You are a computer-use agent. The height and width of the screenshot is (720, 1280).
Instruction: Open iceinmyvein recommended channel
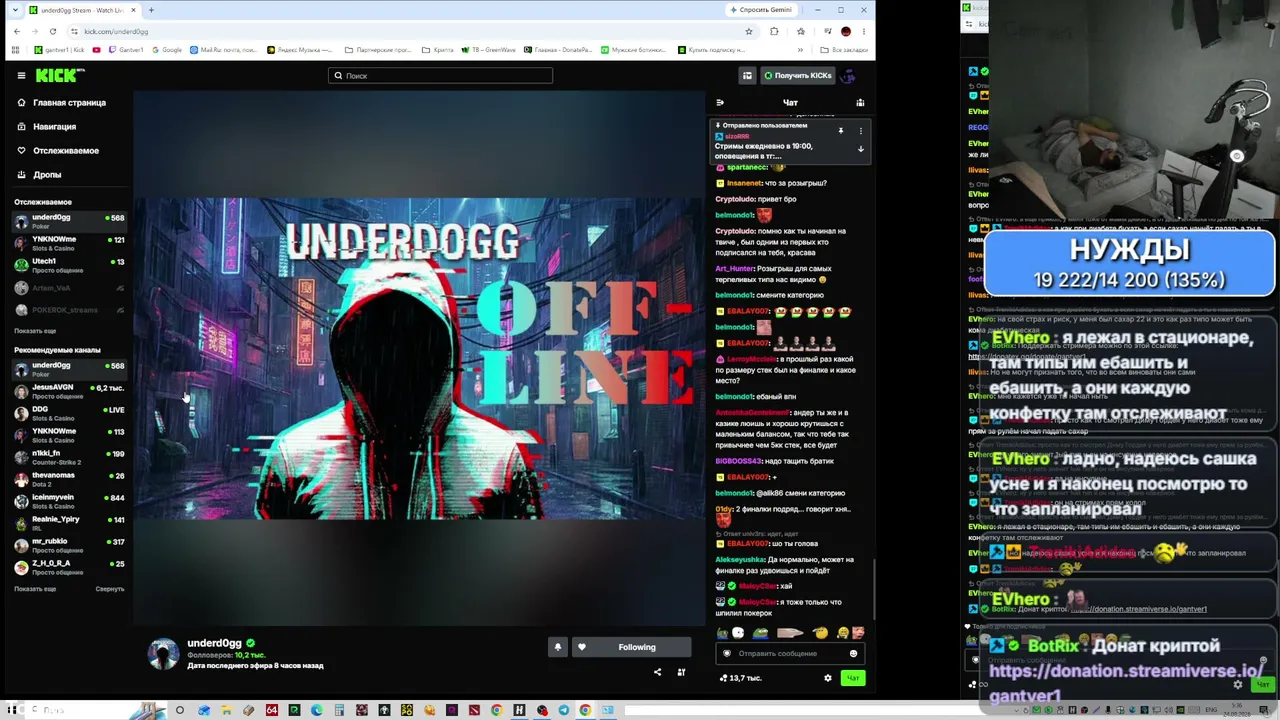pos(69,501)
